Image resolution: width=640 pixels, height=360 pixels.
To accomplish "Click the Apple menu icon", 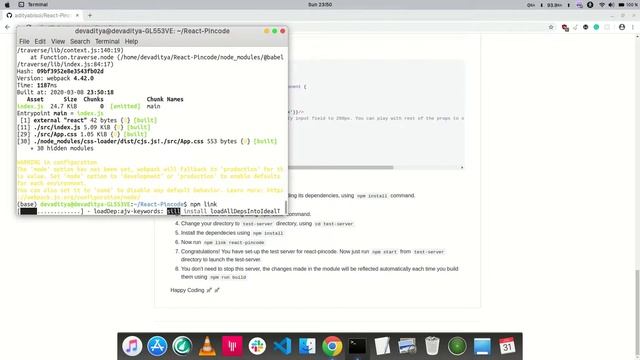I will click(x=7, y=4).
